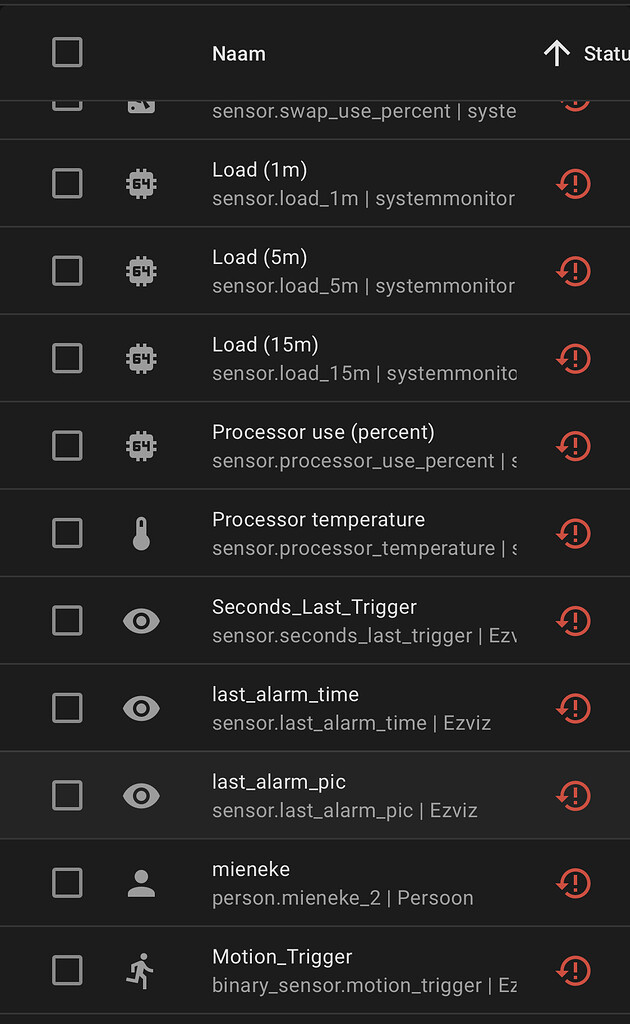The height and width of the screenshot is (1024, 630).
Task: Tick the checkbox next to last_alarm_time
Action: point(67,708)
